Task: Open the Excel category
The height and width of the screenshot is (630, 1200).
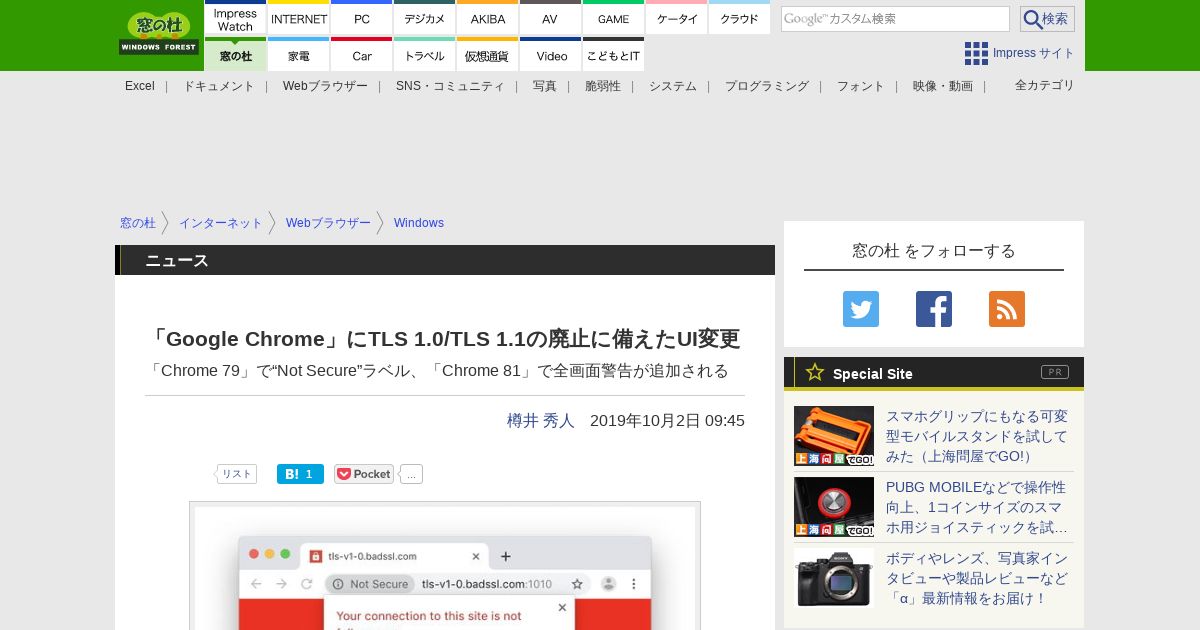Action: tap(140, 86)
